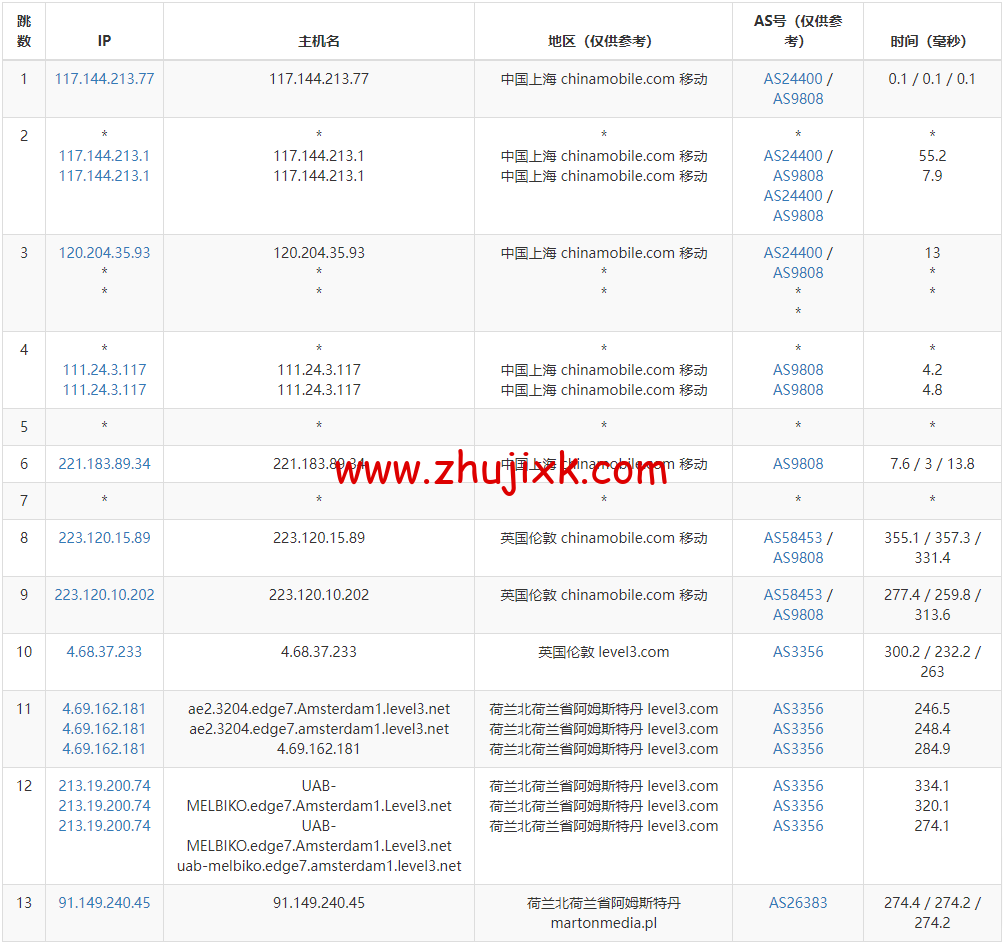
Task: Click IP link 4.69.162.181 in hop 11
Action: click(x=104, y=708)
